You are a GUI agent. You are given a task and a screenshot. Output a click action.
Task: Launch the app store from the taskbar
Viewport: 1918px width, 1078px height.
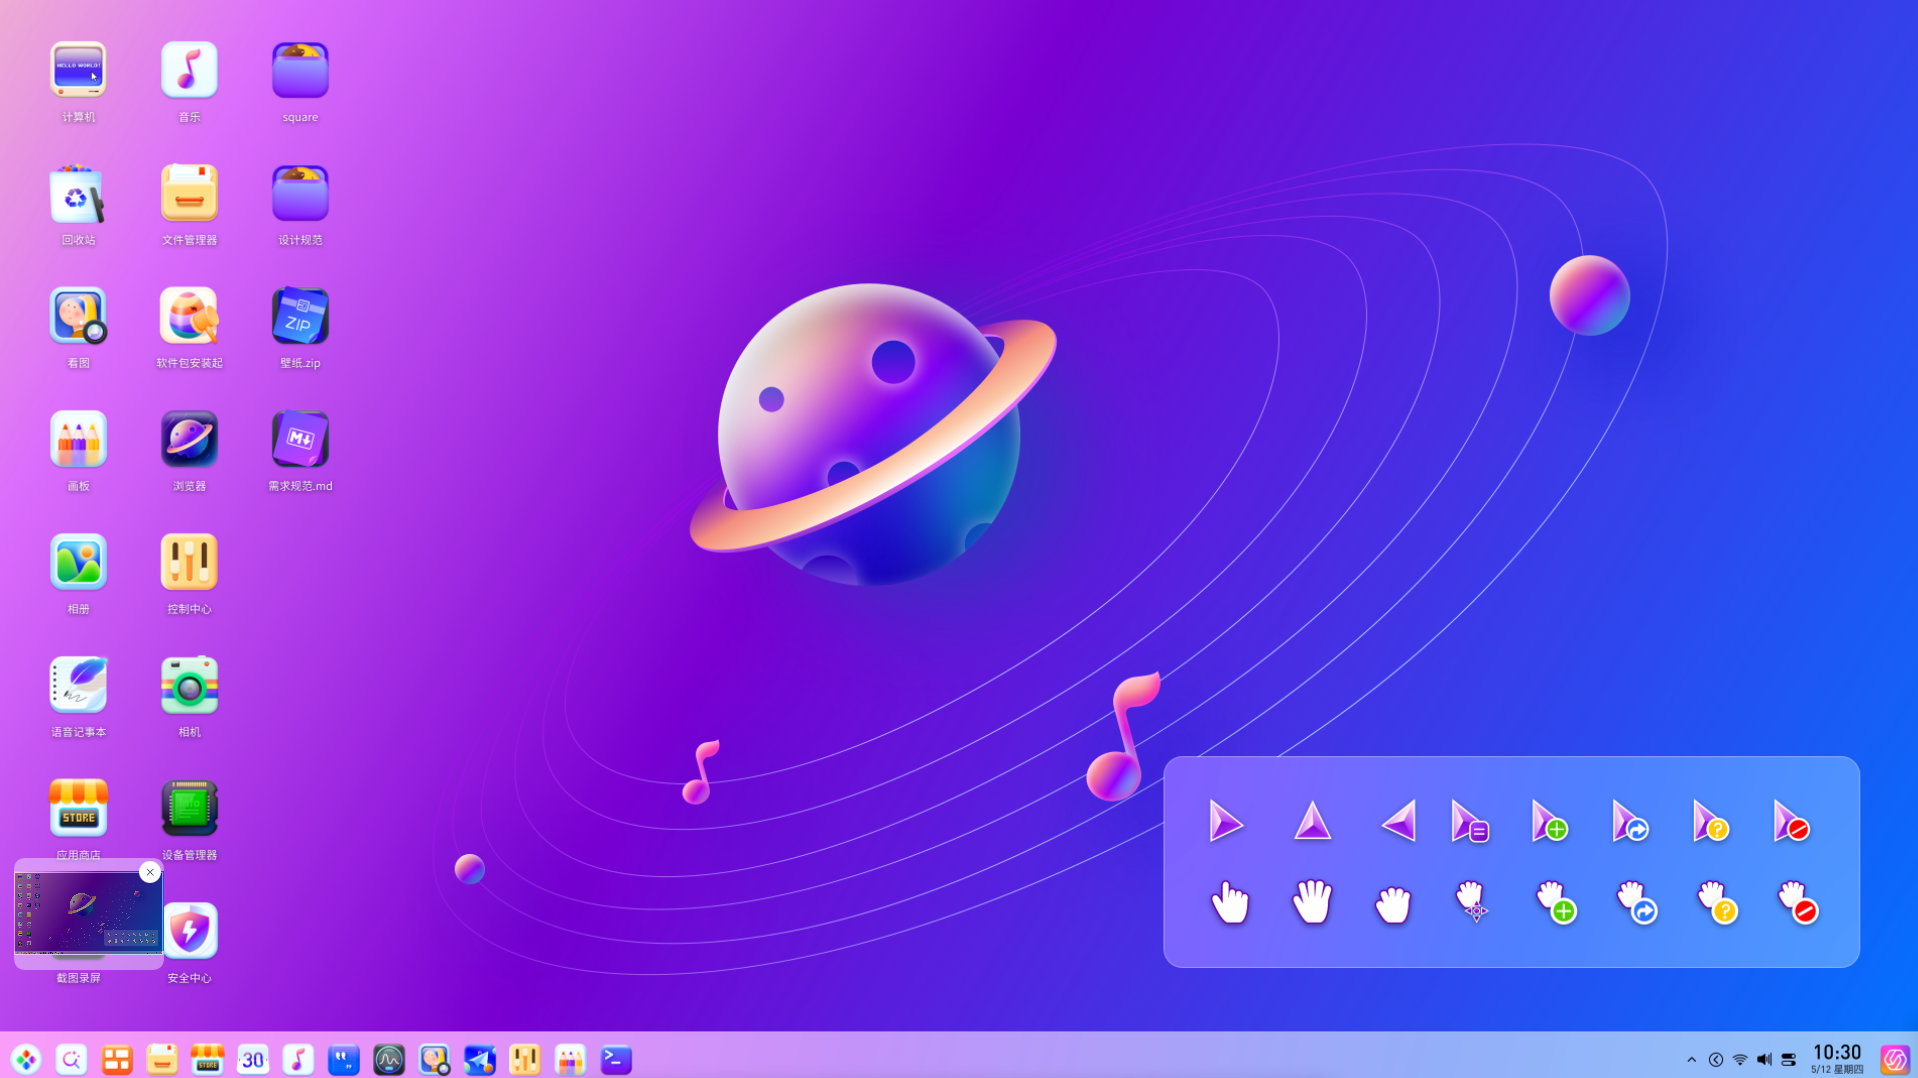click(207, 1059)
